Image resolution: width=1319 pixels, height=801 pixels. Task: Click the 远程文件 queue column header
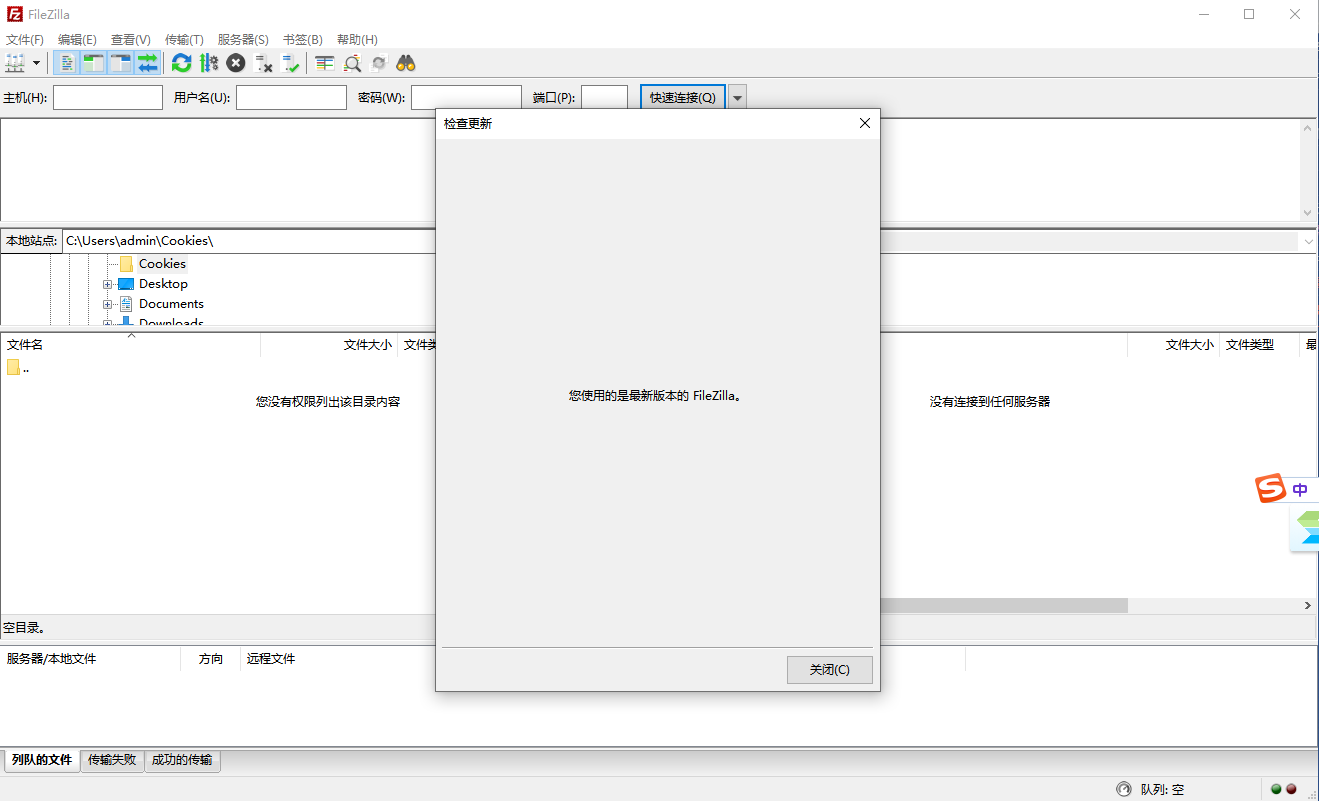click(271, 659)
